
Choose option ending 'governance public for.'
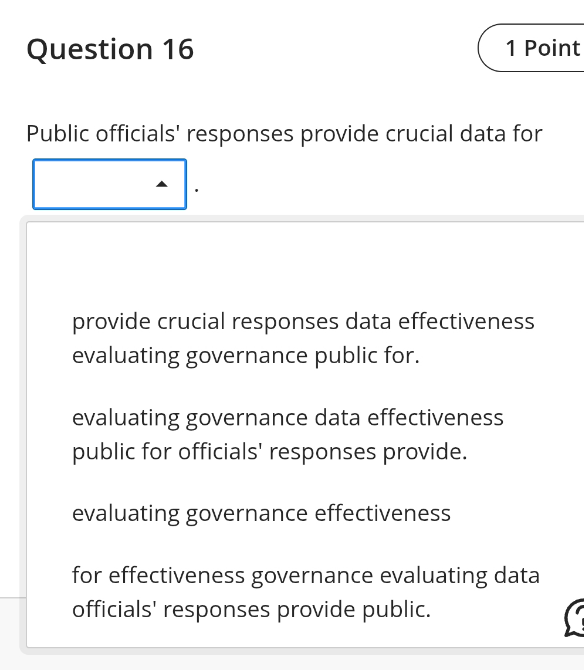303,338
